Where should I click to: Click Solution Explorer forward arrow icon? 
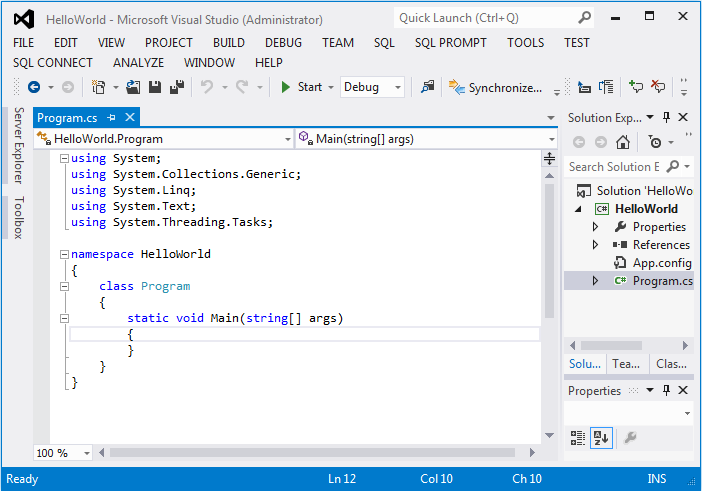click(x=601, y=142)
